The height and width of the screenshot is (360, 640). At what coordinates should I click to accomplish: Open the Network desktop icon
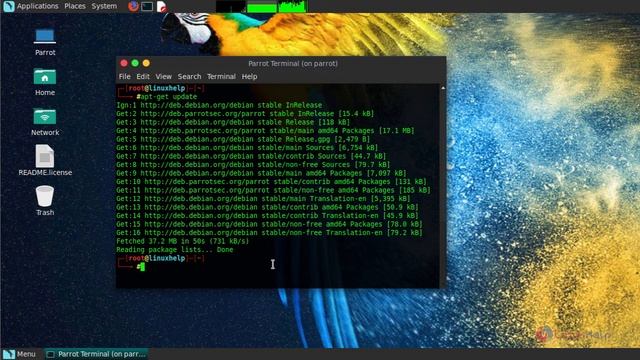pos(45,122)
